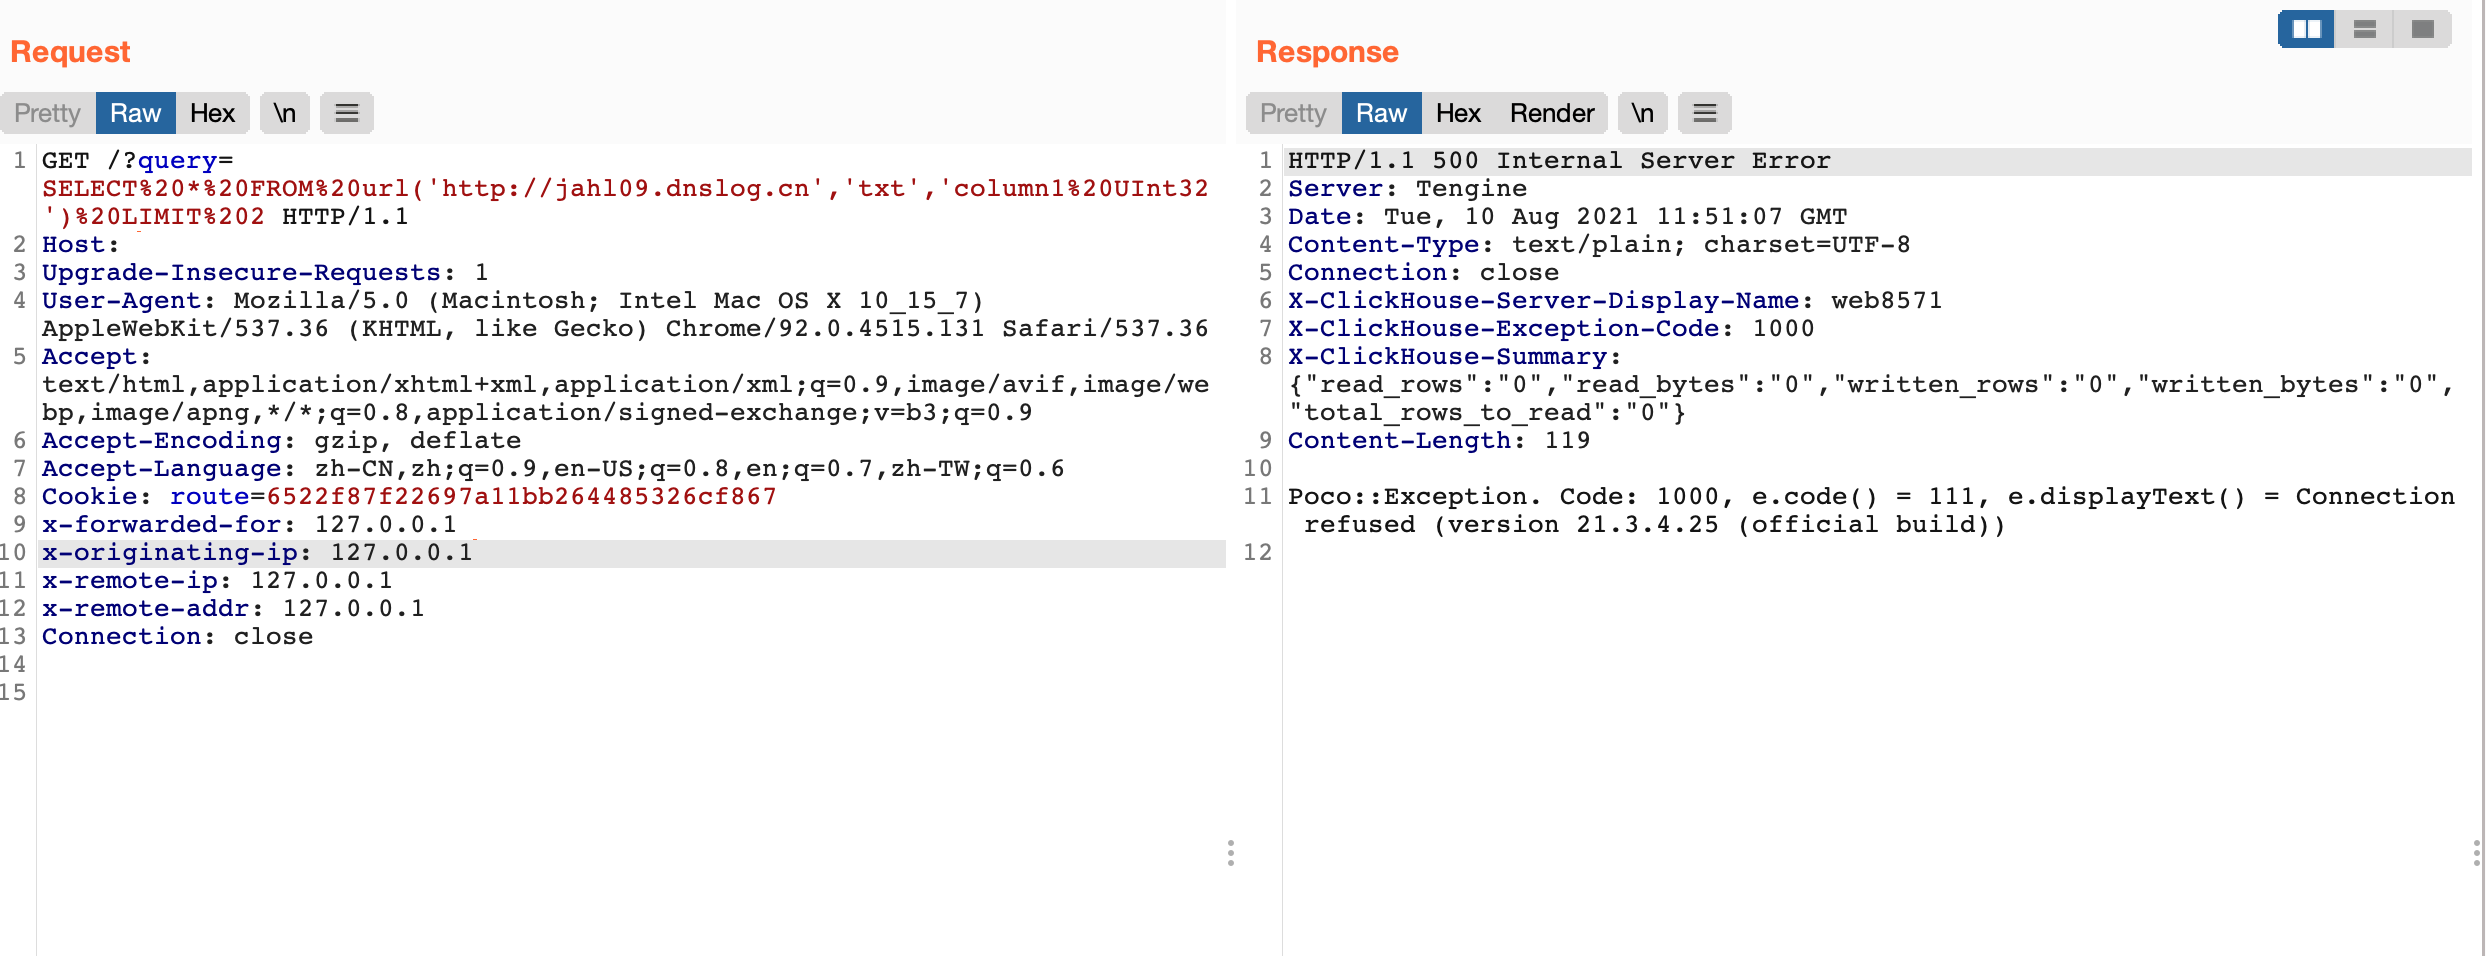Click the Response panel title
The image size is (2486, 956).
point(1327,52)
